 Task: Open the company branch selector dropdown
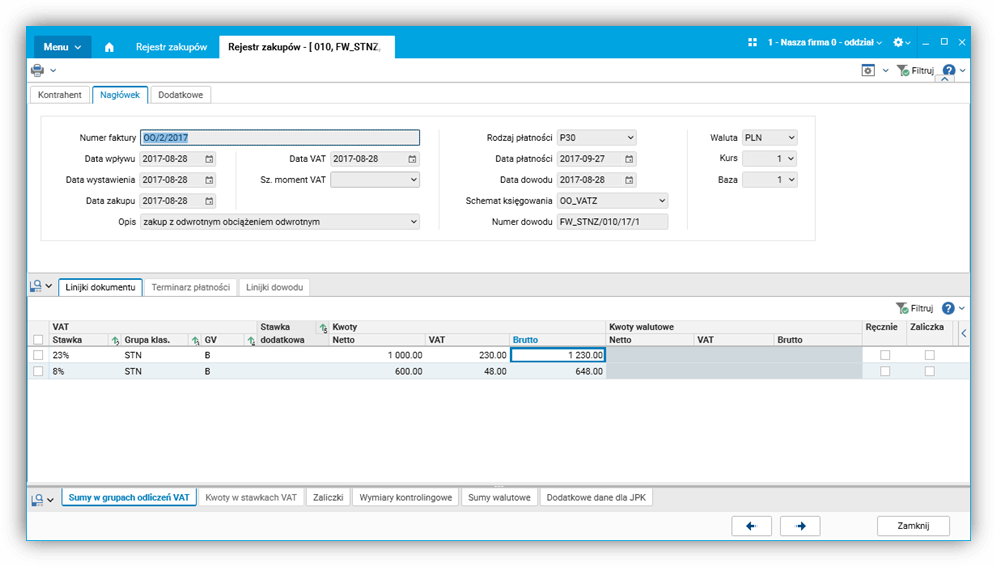click(x=824, y=43)
